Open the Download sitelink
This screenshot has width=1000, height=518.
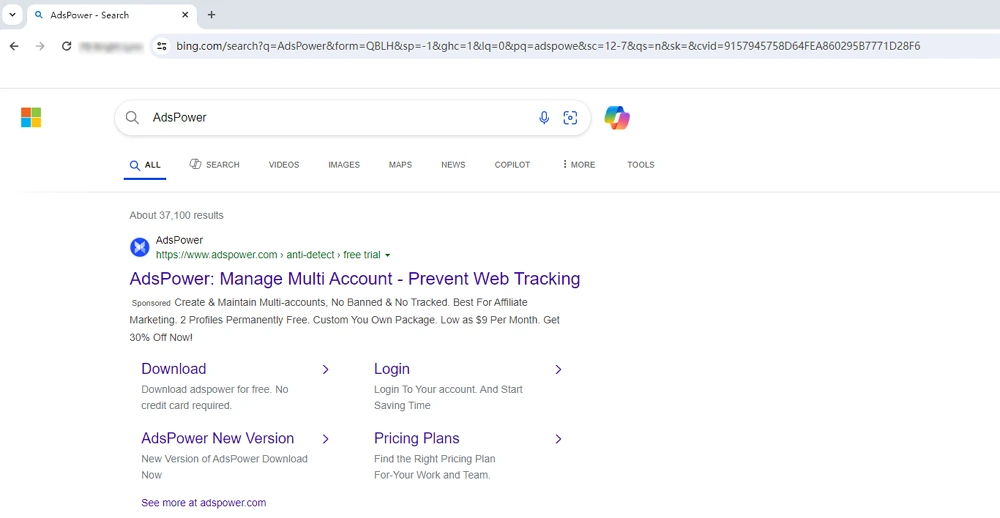point(173,369)
